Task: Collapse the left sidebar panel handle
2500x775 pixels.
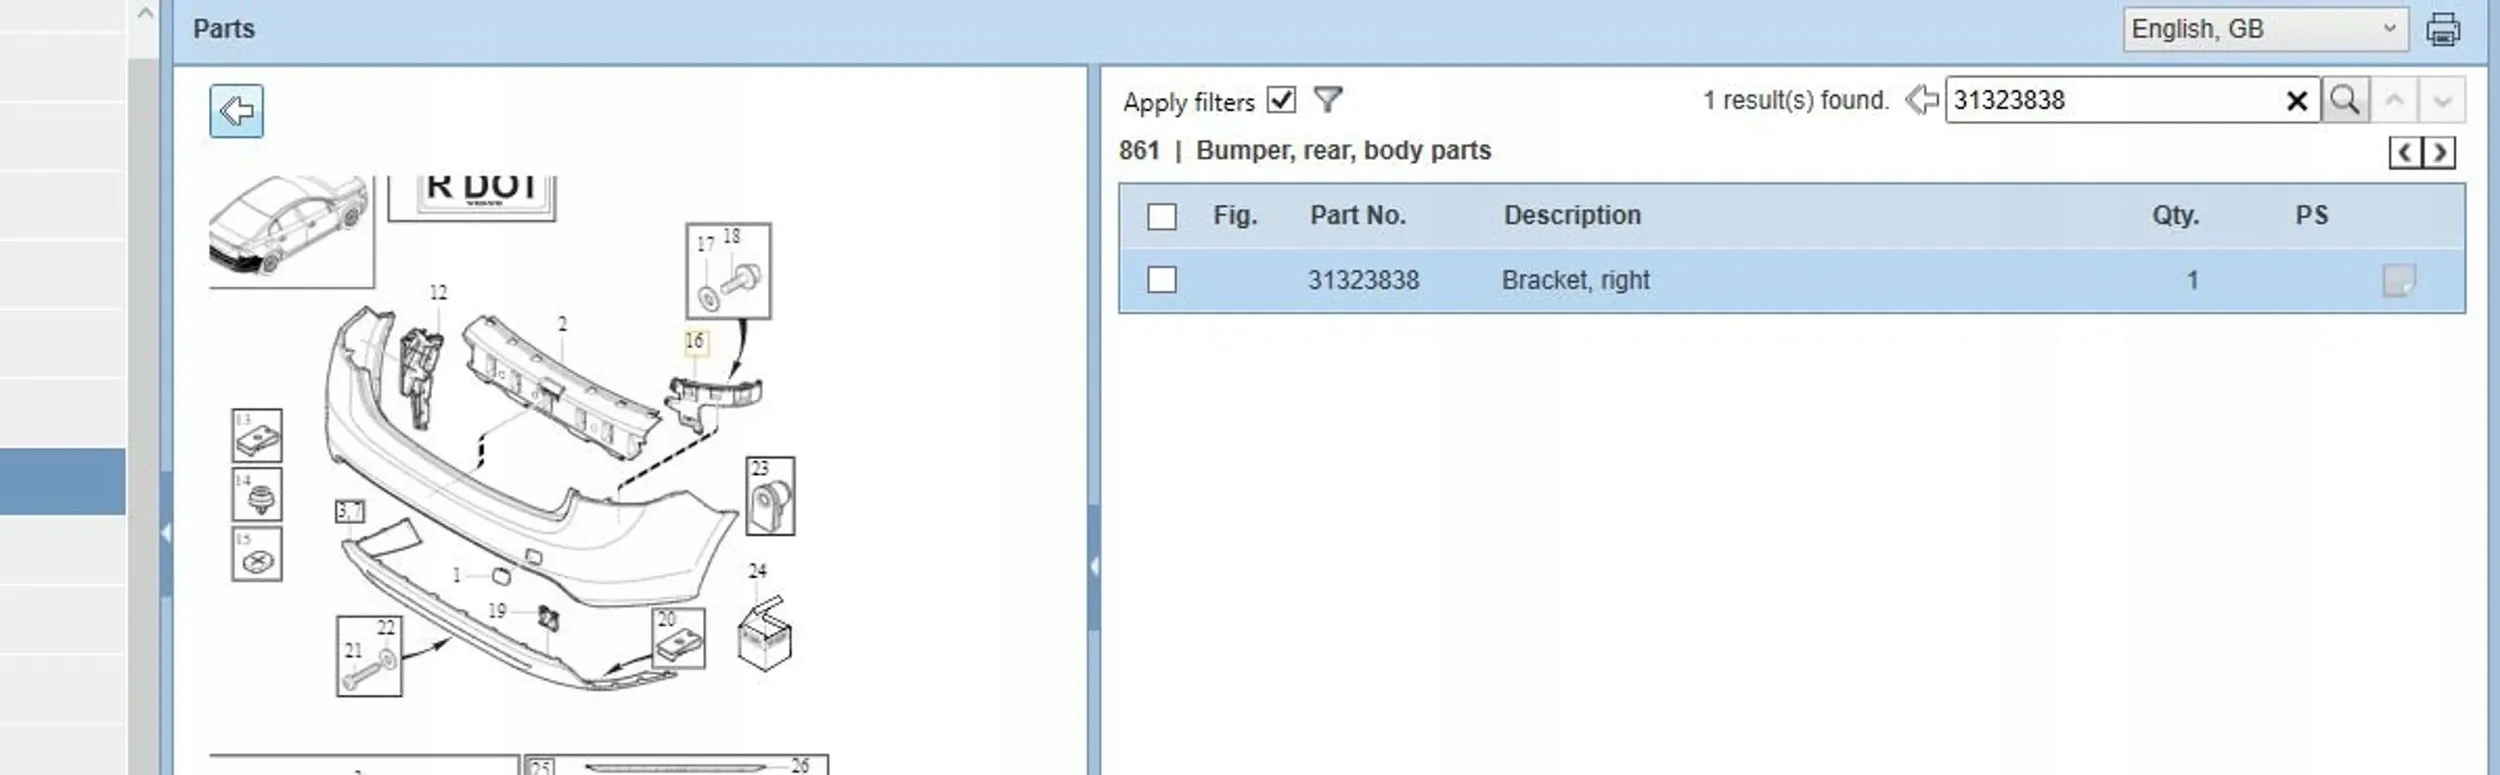Action: [x=166, y=533]
